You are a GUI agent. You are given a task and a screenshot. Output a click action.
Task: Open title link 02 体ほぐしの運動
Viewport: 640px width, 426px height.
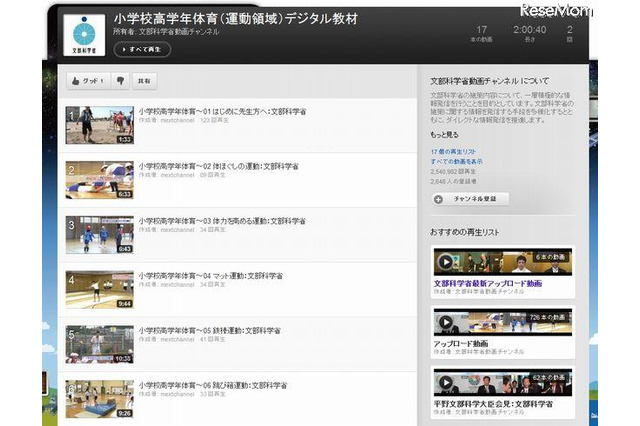pyautogui.click(x=218, y=166)
